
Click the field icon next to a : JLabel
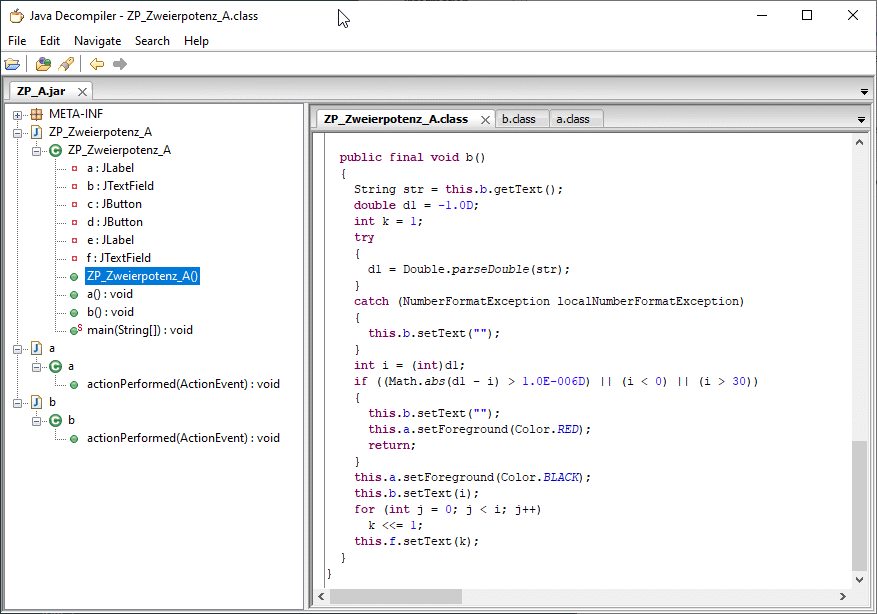coord(74,168)
